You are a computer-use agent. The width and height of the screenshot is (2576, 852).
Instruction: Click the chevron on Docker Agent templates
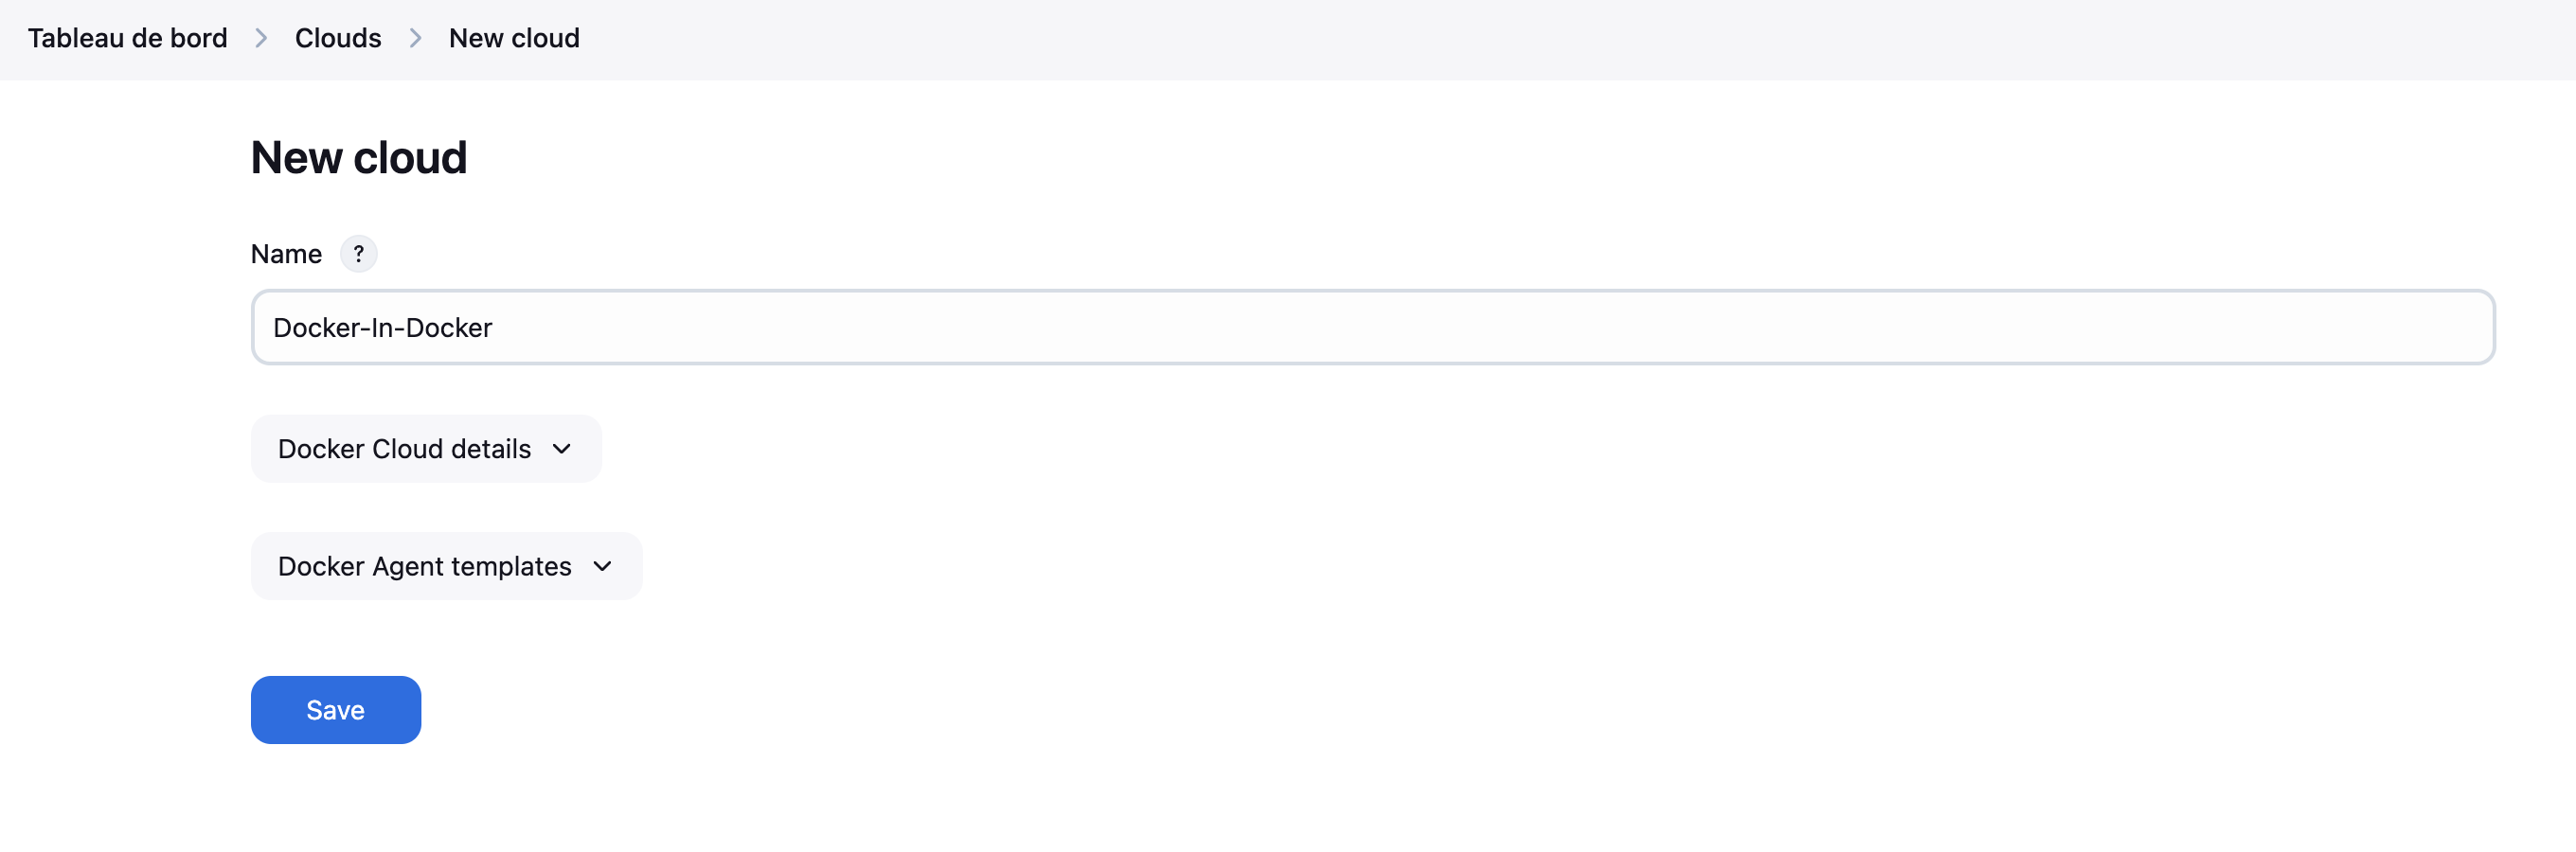click(602, 566)
